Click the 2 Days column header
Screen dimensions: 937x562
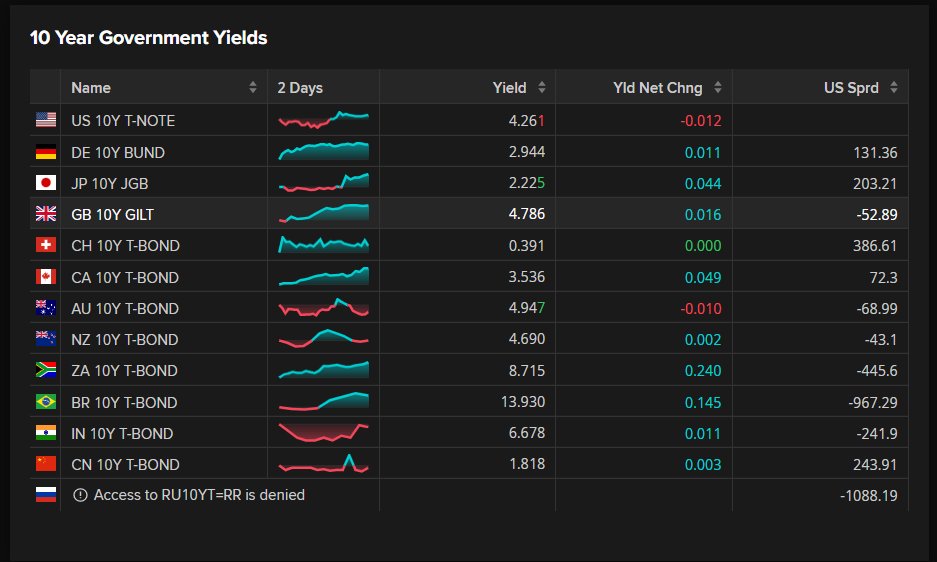click(x=300, y=88)
